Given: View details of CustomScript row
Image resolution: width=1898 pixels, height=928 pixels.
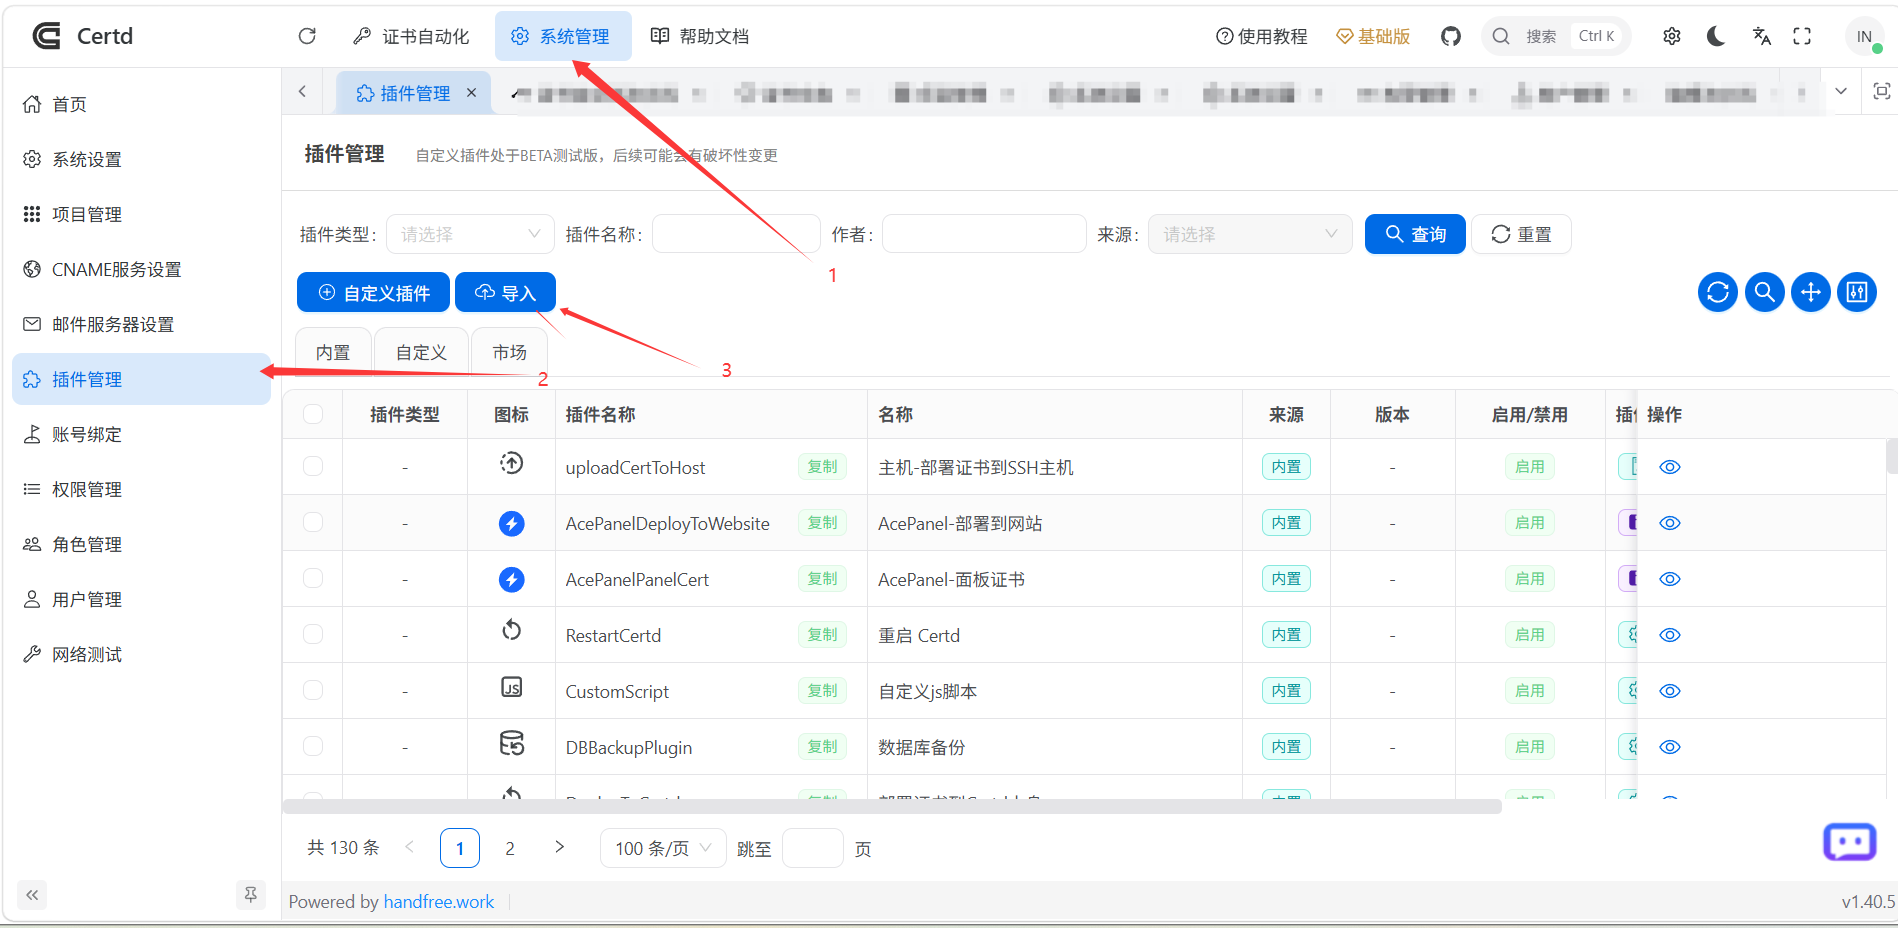Looking at the screenshot, I should pyautogui.click(x=1670, y=691).
